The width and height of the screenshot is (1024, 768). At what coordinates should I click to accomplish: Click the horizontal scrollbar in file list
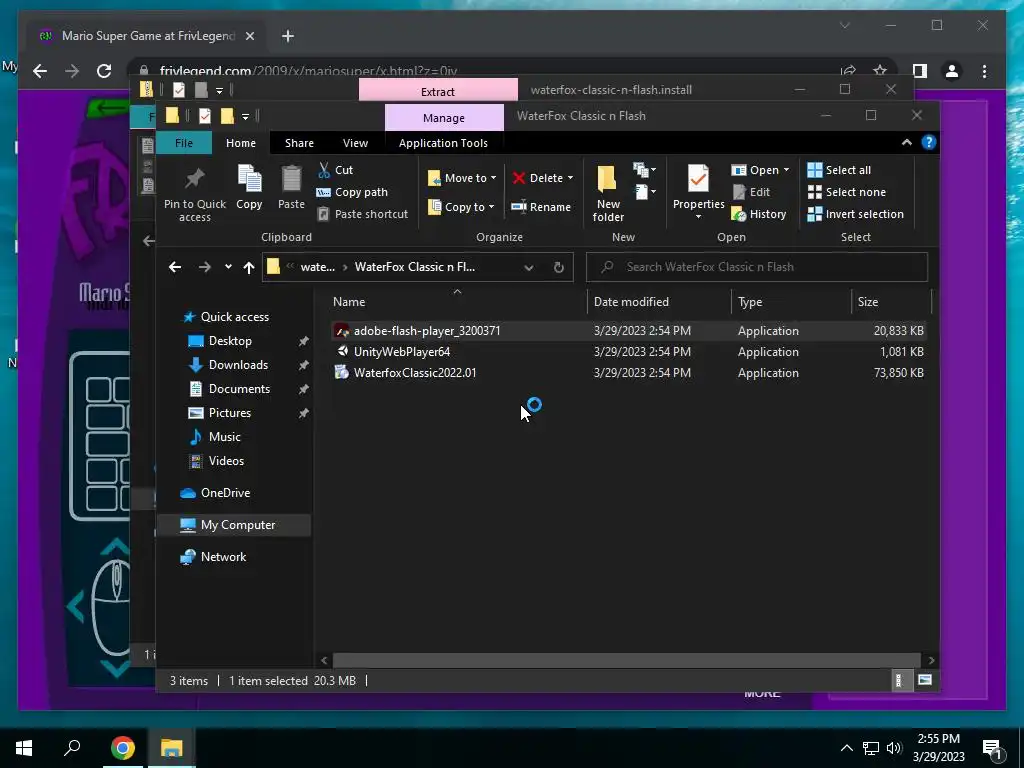pos(626,660)
